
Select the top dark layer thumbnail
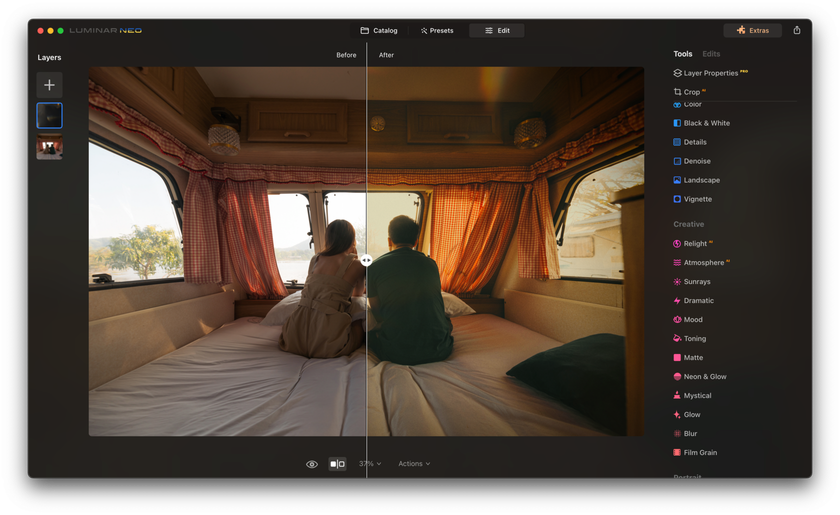(x=49, y=115)
